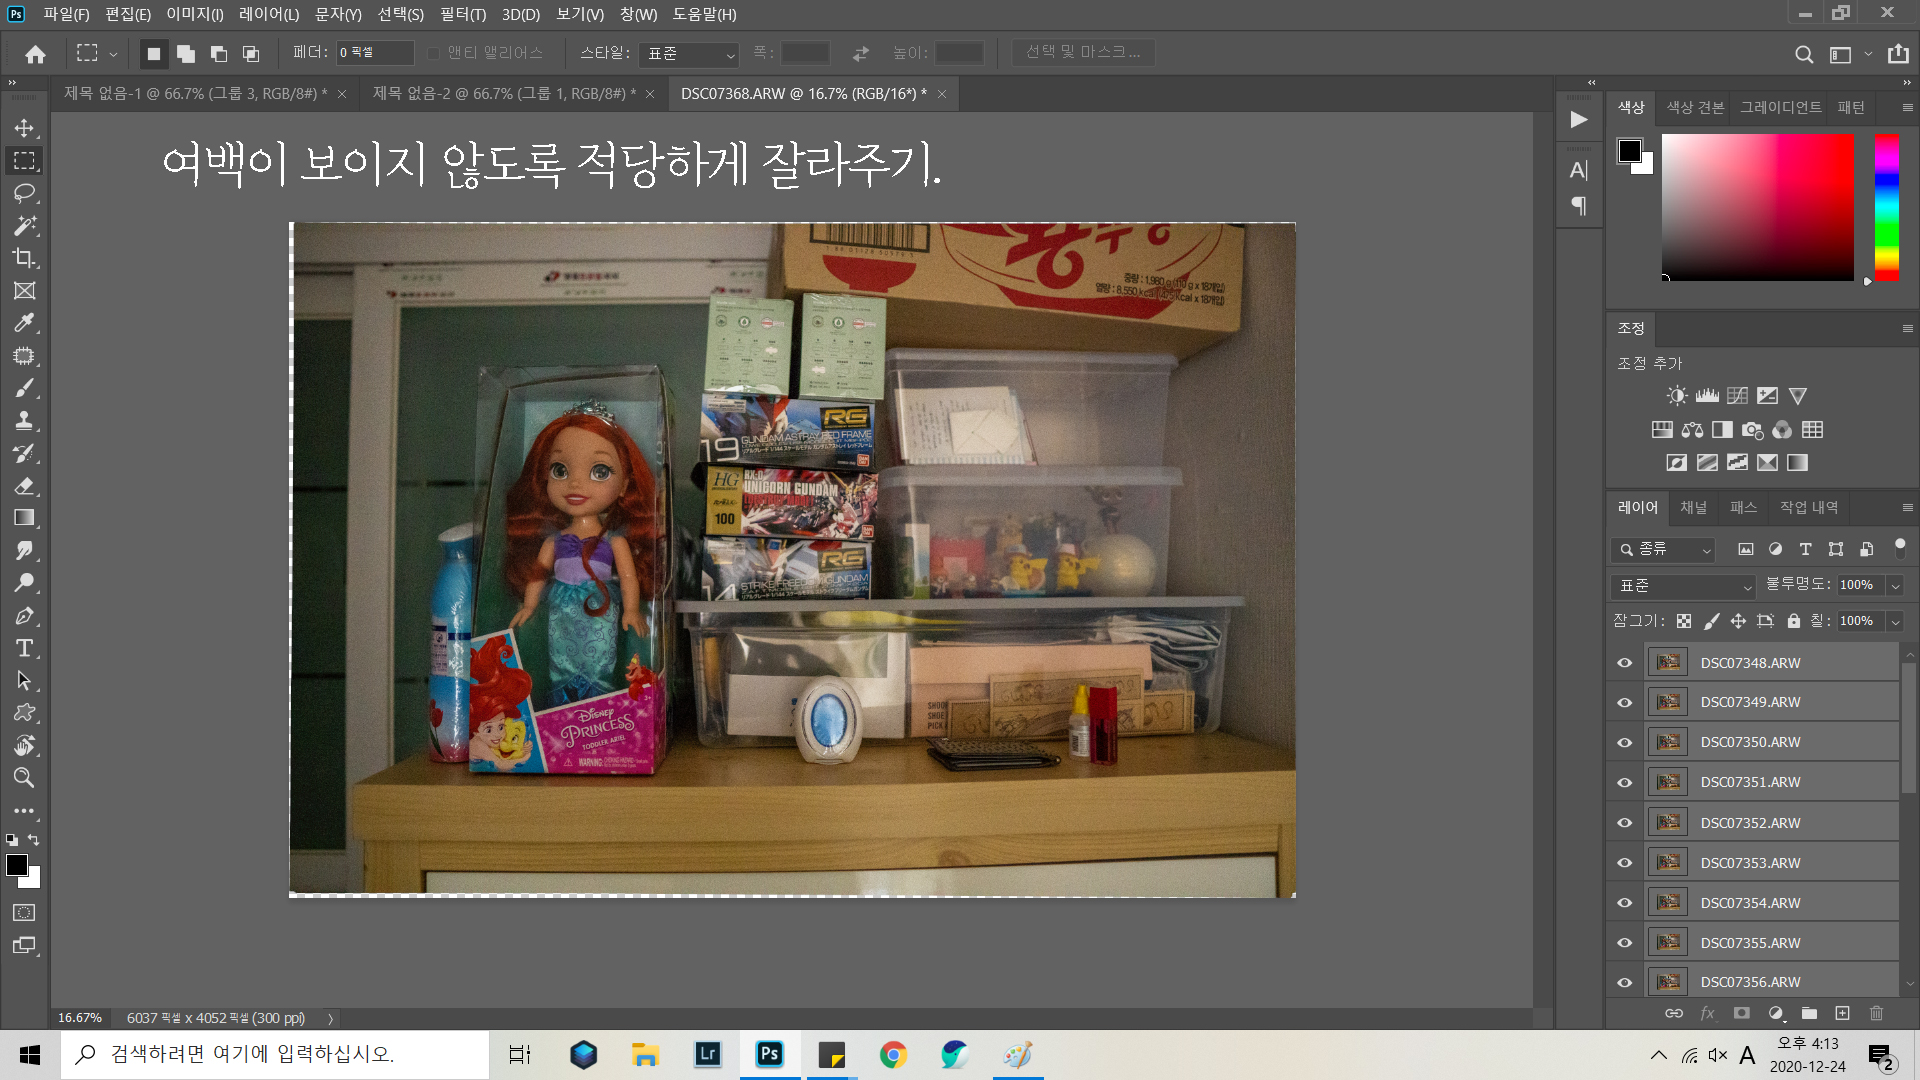Select the Clone Stamp tool
The width and height of the screenshot is (1920, 1080).
point(24,421)
